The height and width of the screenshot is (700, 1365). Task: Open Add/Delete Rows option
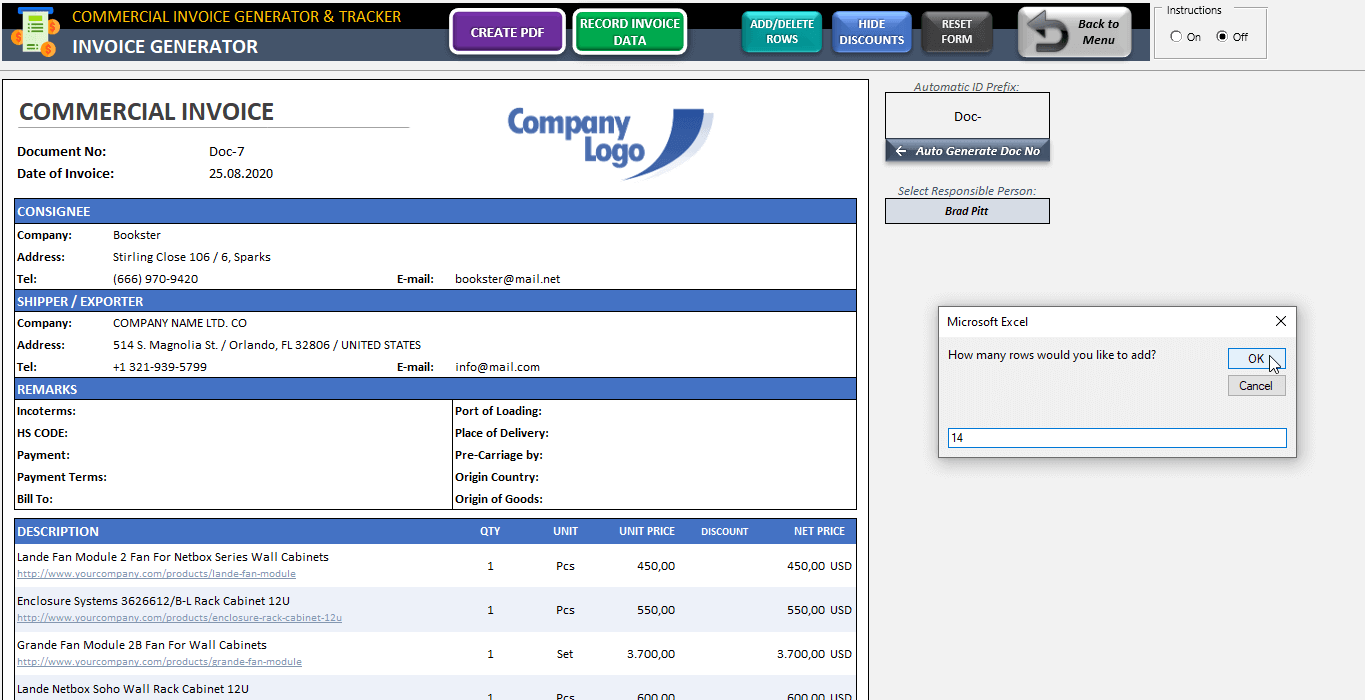click(x=781, y=32)
